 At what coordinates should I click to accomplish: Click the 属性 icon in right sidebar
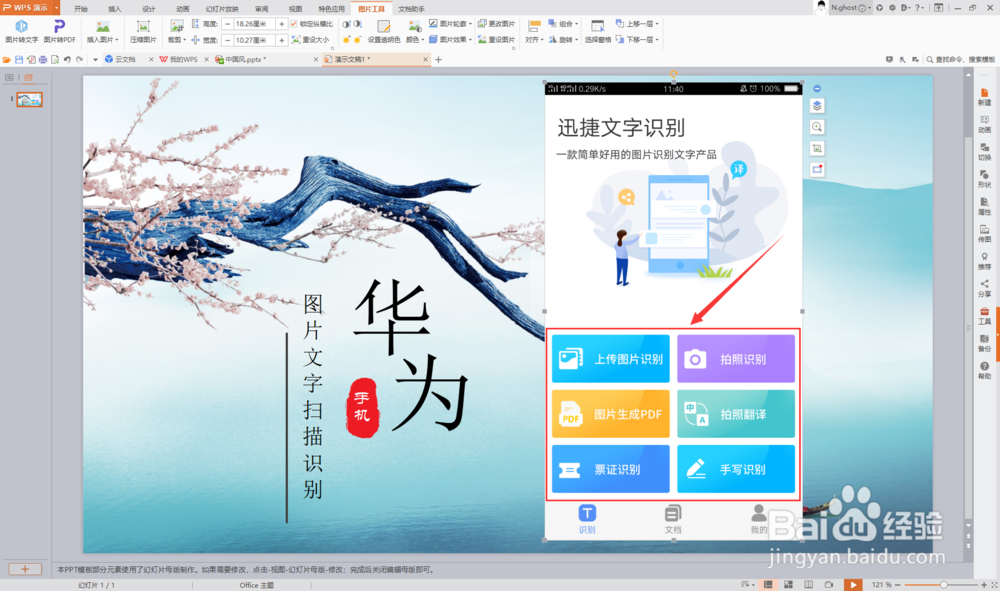985,207
